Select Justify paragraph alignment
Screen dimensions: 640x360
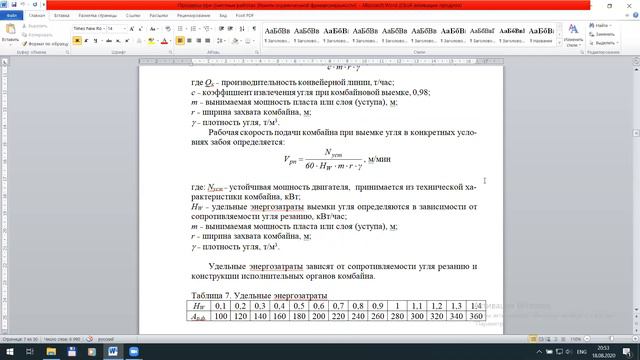208,41
